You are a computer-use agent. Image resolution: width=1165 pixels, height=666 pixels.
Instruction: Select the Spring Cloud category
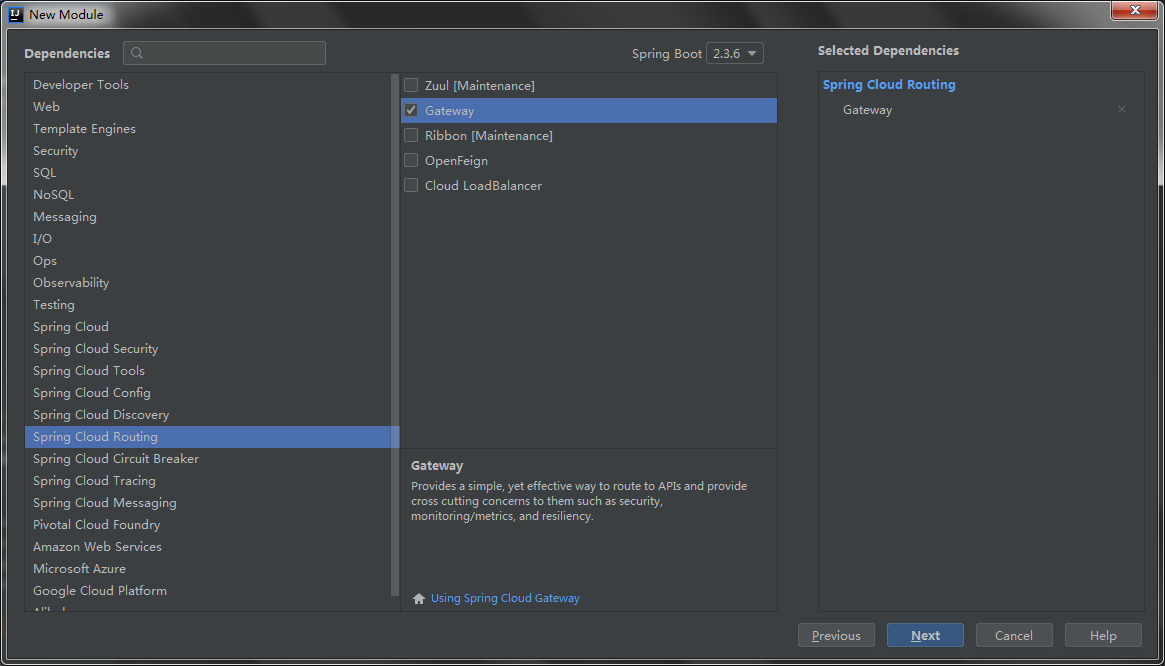point(208,326)
